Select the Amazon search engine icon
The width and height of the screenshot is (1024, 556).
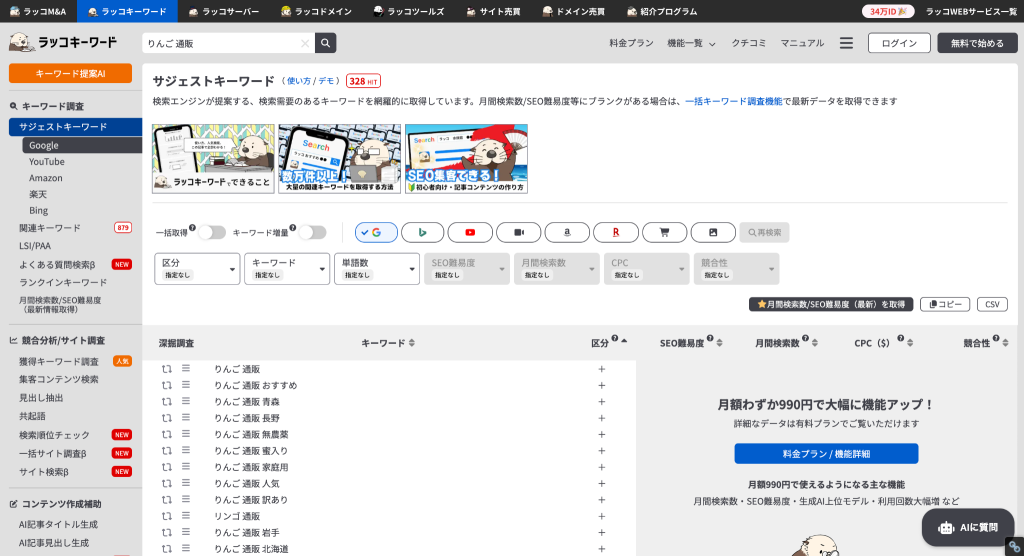[567, 232]
